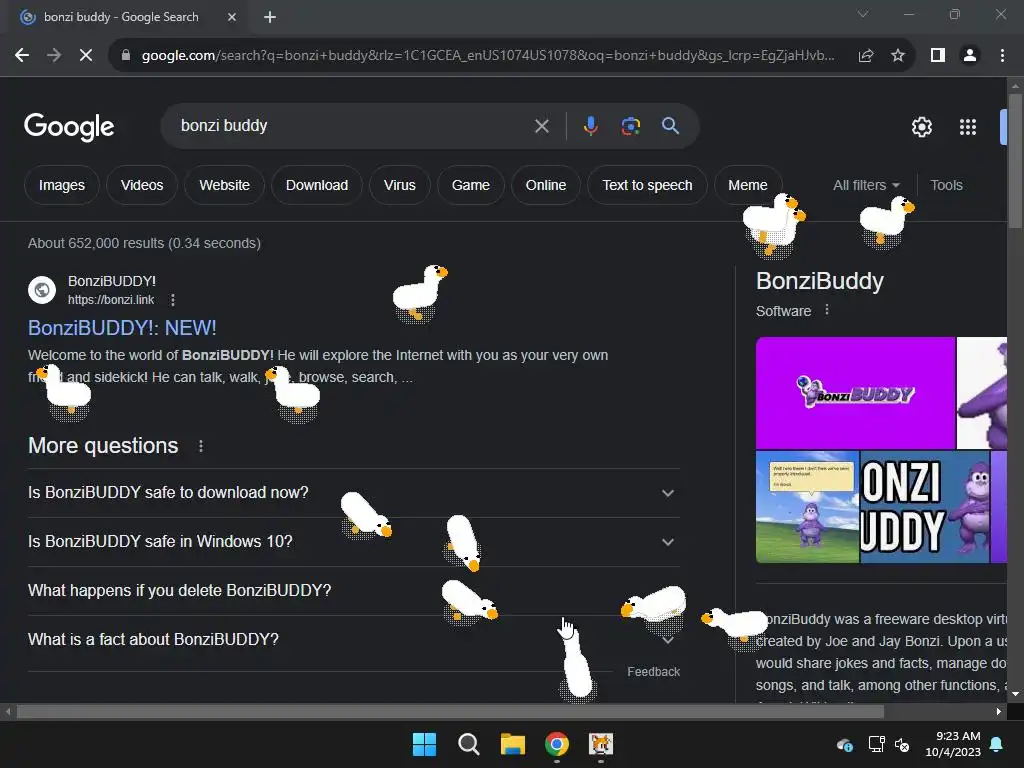The height and width of the screenshot is (768, 1024).
Task: Expand 'What happens if you delete BonziBUDDY?'
Action: [353, 590]
